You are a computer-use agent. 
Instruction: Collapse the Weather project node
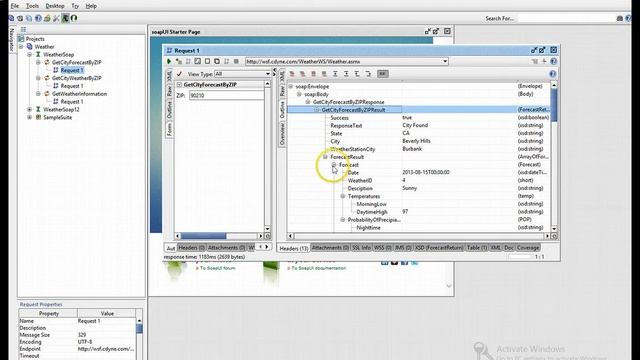coord(21,47)
